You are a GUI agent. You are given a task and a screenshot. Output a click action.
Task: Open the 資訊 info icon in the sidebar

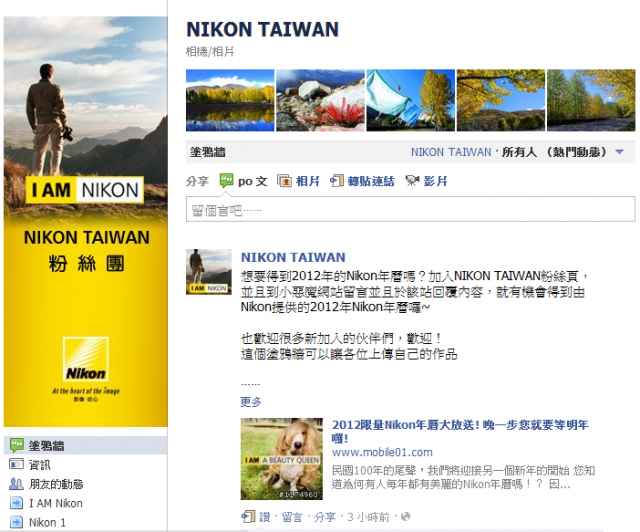[x=16, y=464]
